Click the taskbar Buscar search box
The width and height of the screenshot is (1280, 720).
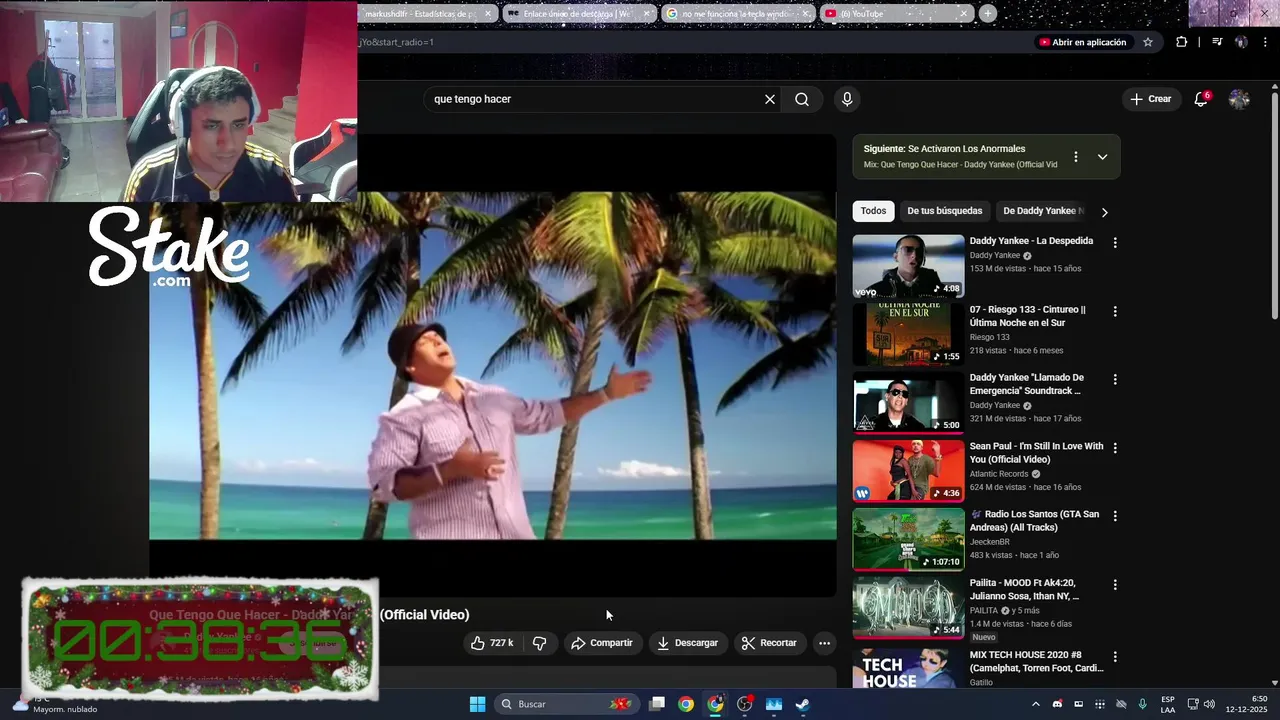tap(566, 704)
